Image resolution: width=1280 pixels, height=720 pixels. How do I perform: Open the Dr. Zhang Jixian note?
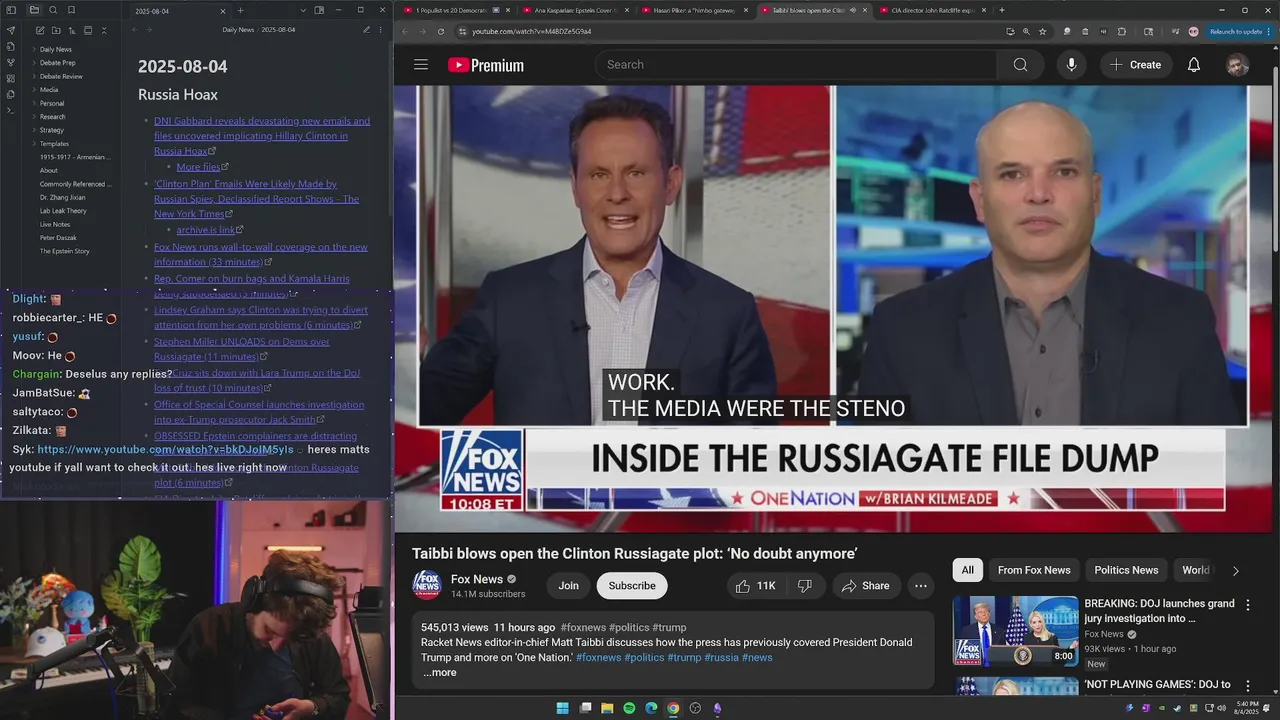click(62, 197)
